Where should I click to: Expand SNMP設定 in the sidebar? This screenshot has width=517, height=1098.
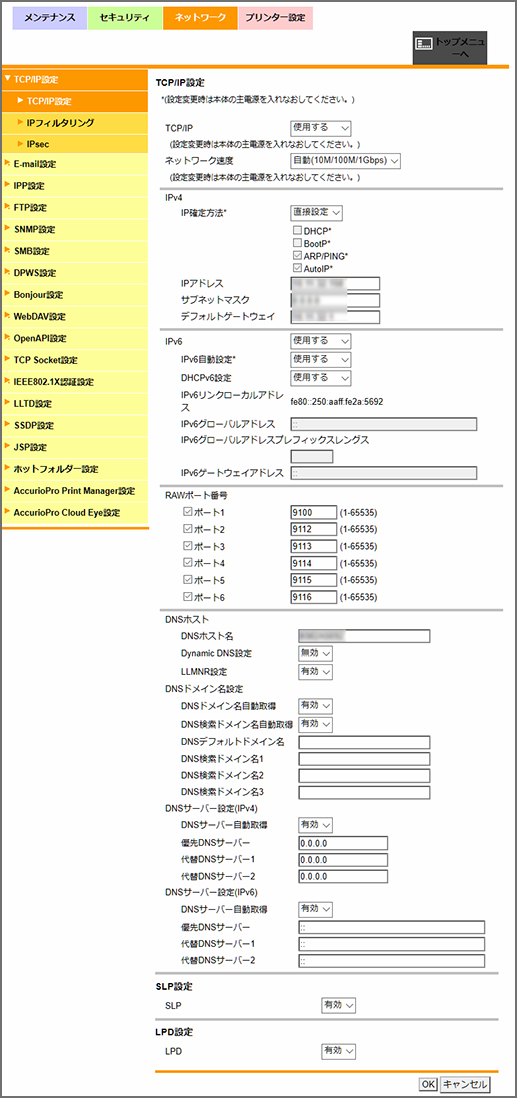point(75,230)
